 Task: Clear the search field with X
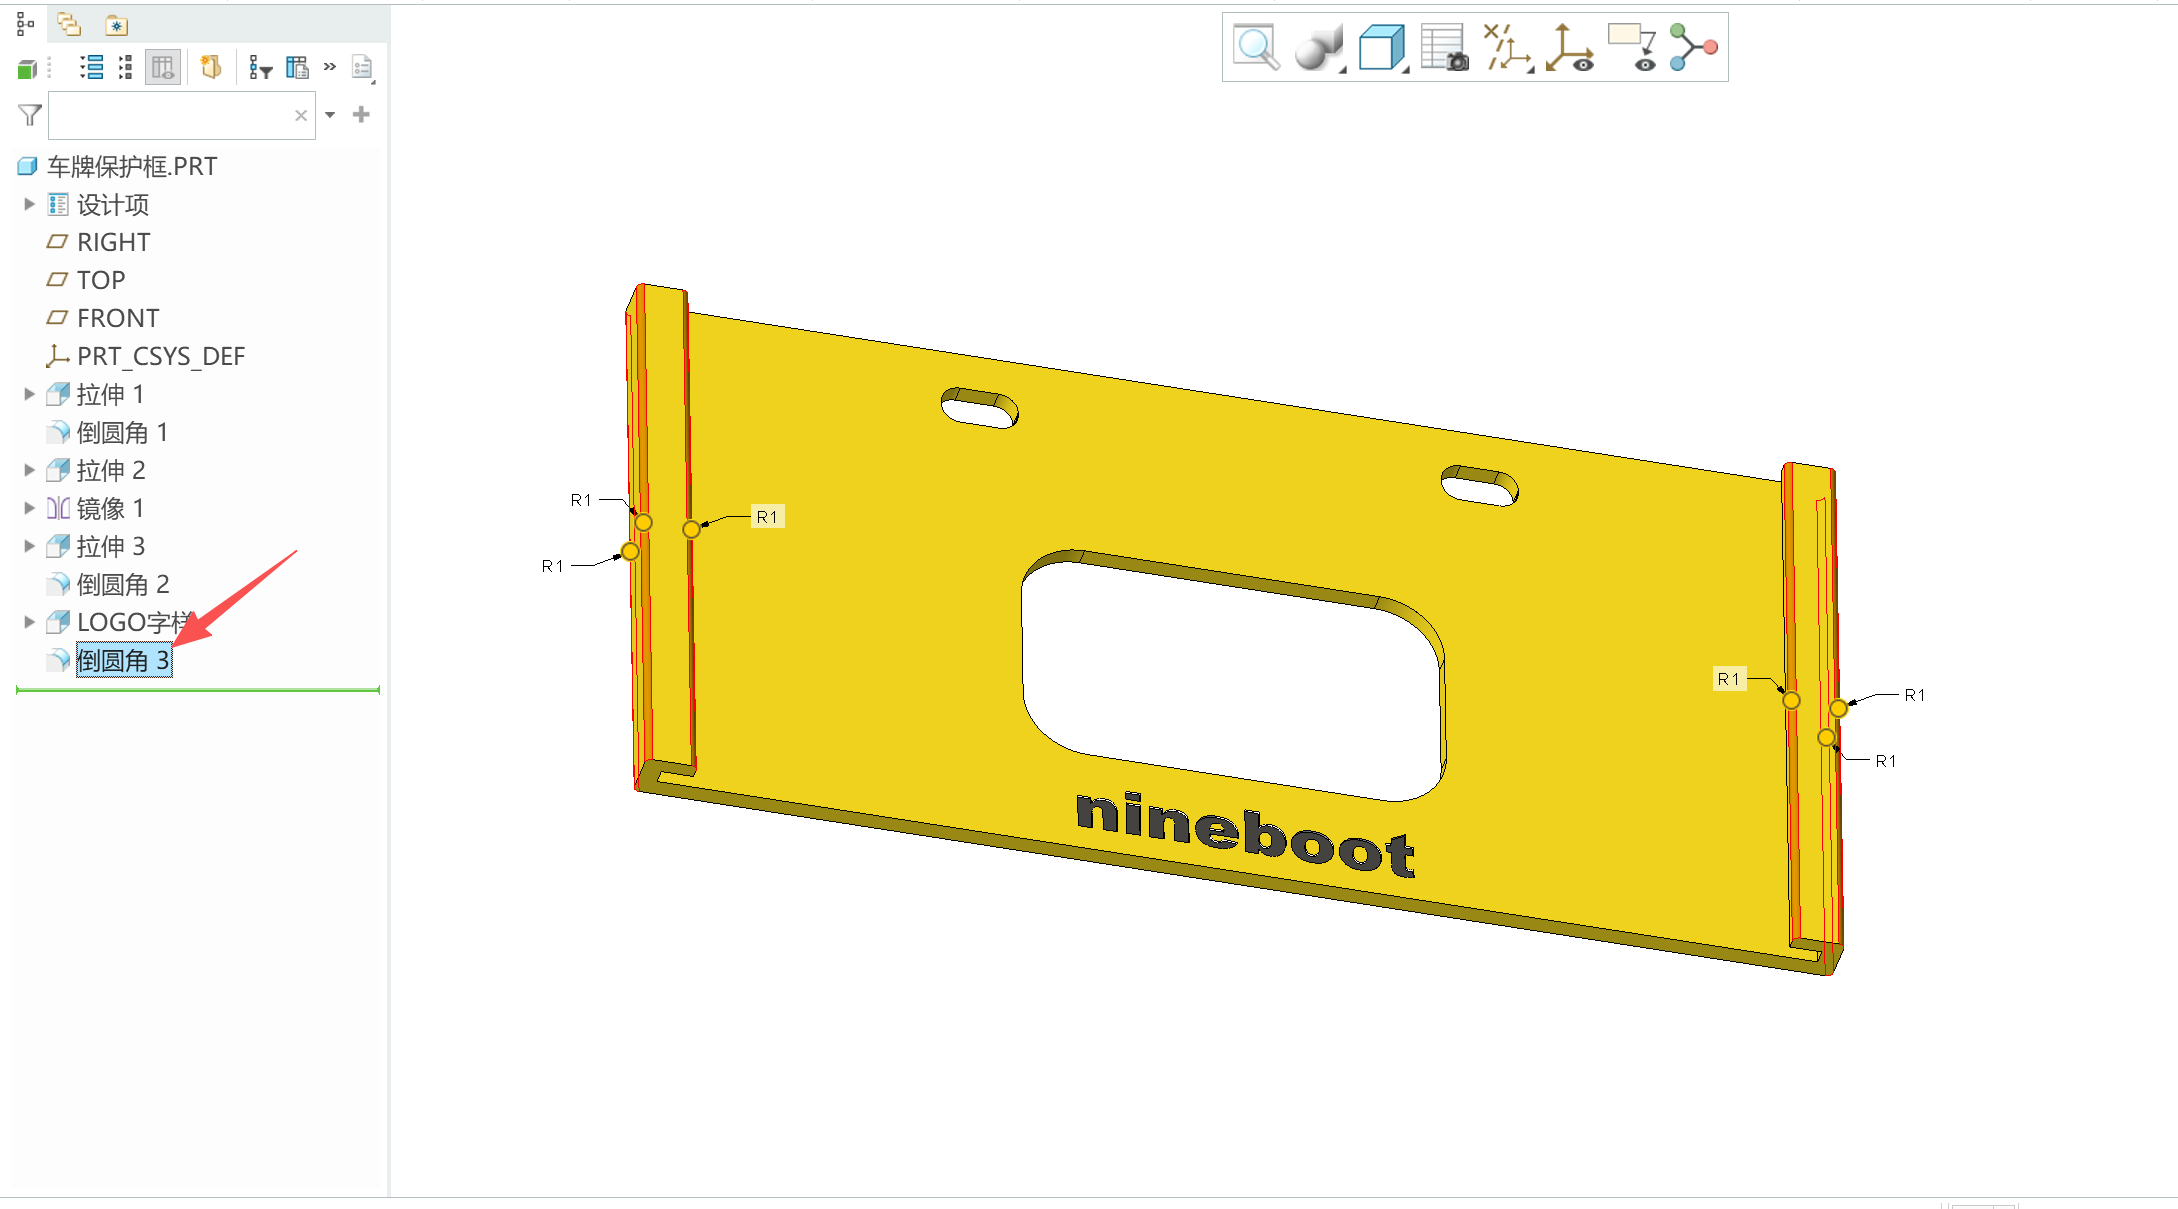[x=301, y=115]
